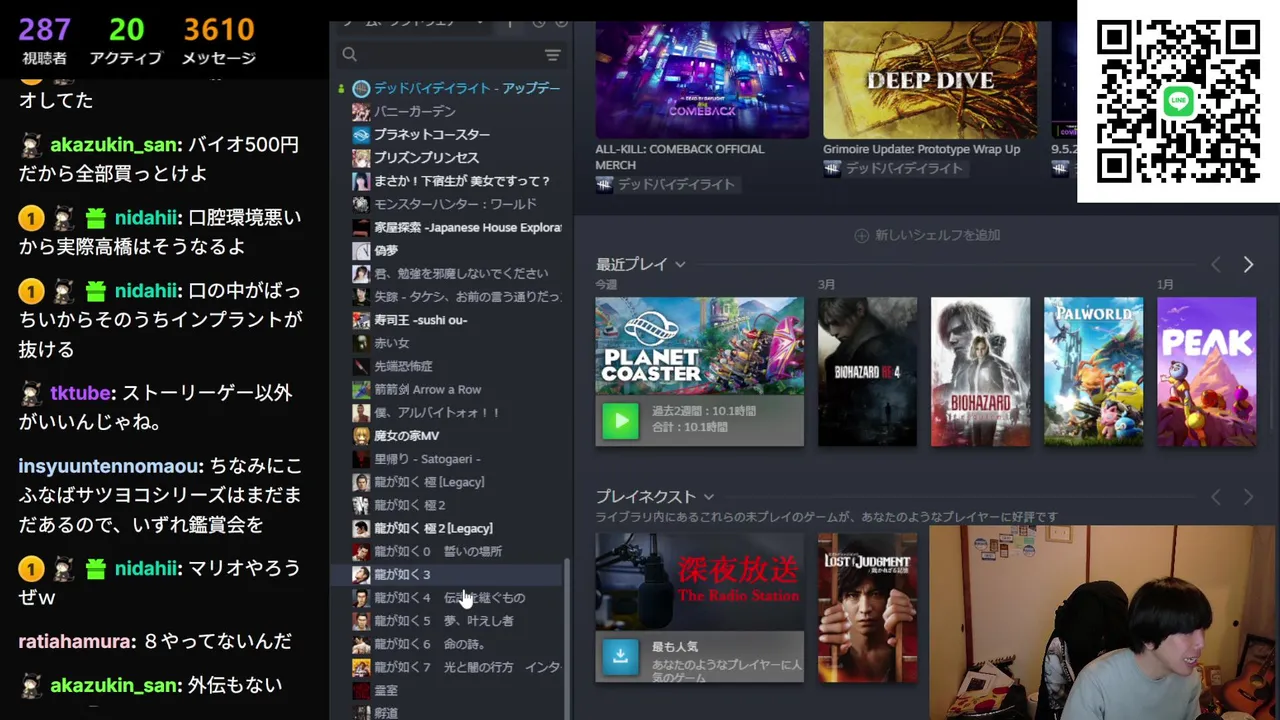Open the DEEP DIVE news banner image
Viewport: 1280px width, 720px height.
point(930,80)
